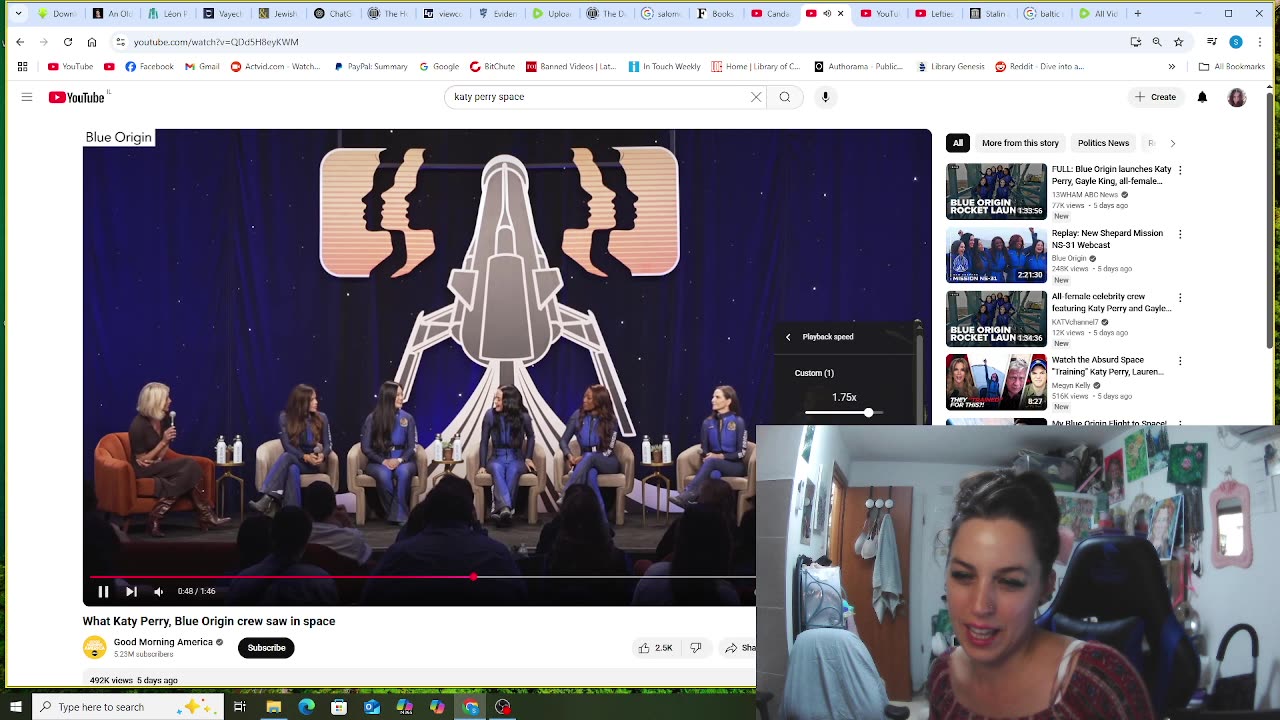The height and width of the screenshot is (720, 1280).
Task: Select the All filter chip
Action: [x=958, y=143]
